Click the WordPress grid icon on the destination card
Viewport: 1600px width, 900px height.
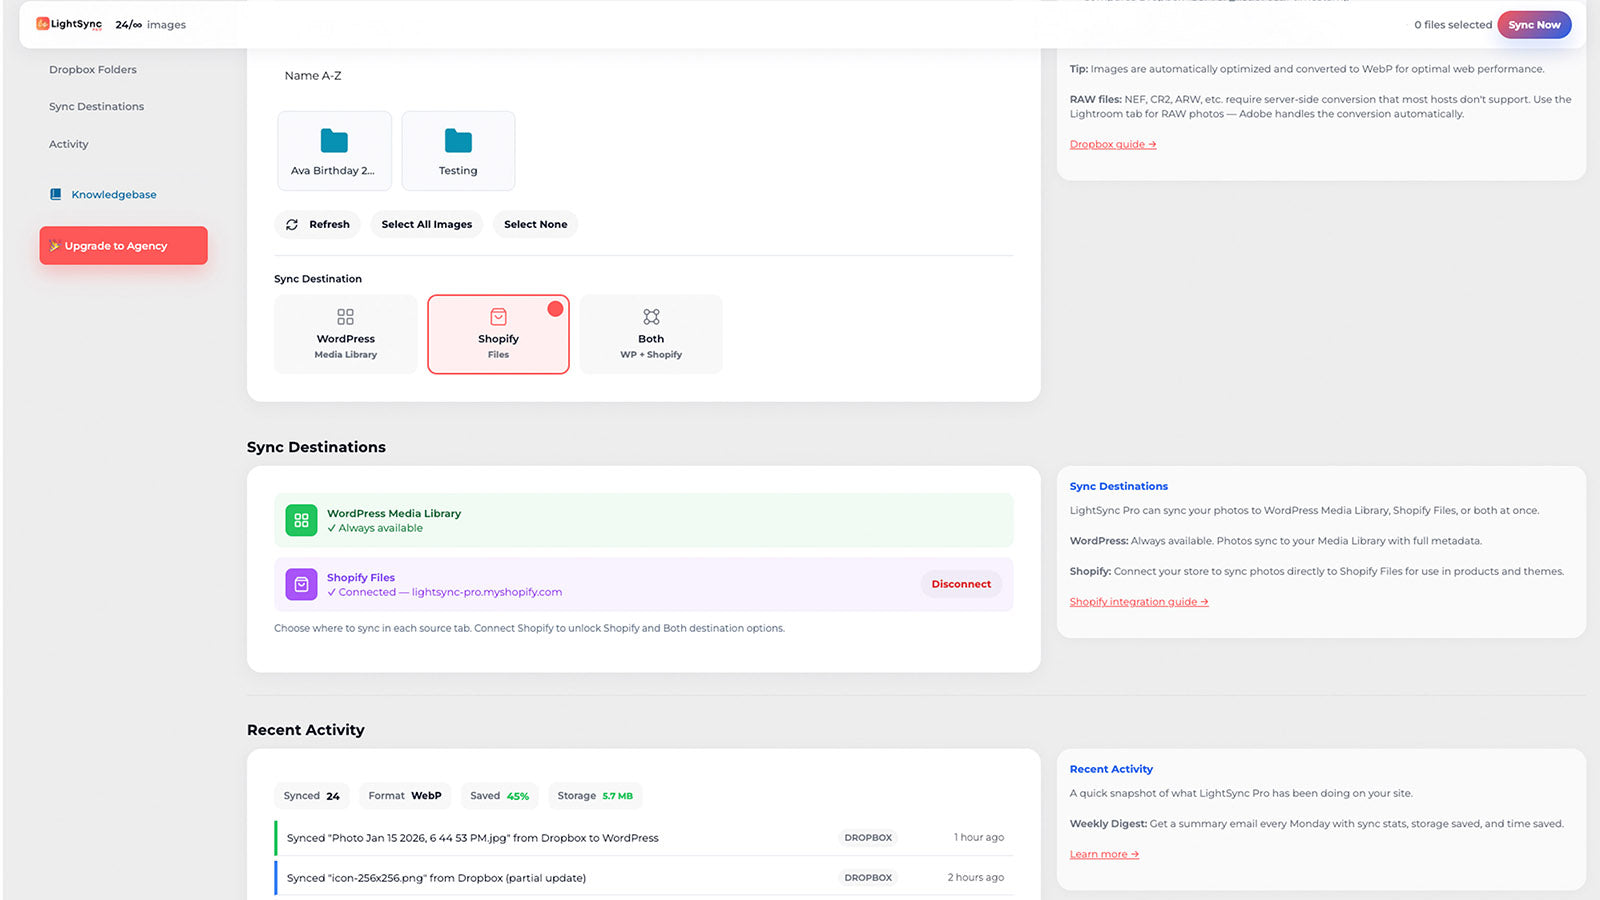click(345, 316)
